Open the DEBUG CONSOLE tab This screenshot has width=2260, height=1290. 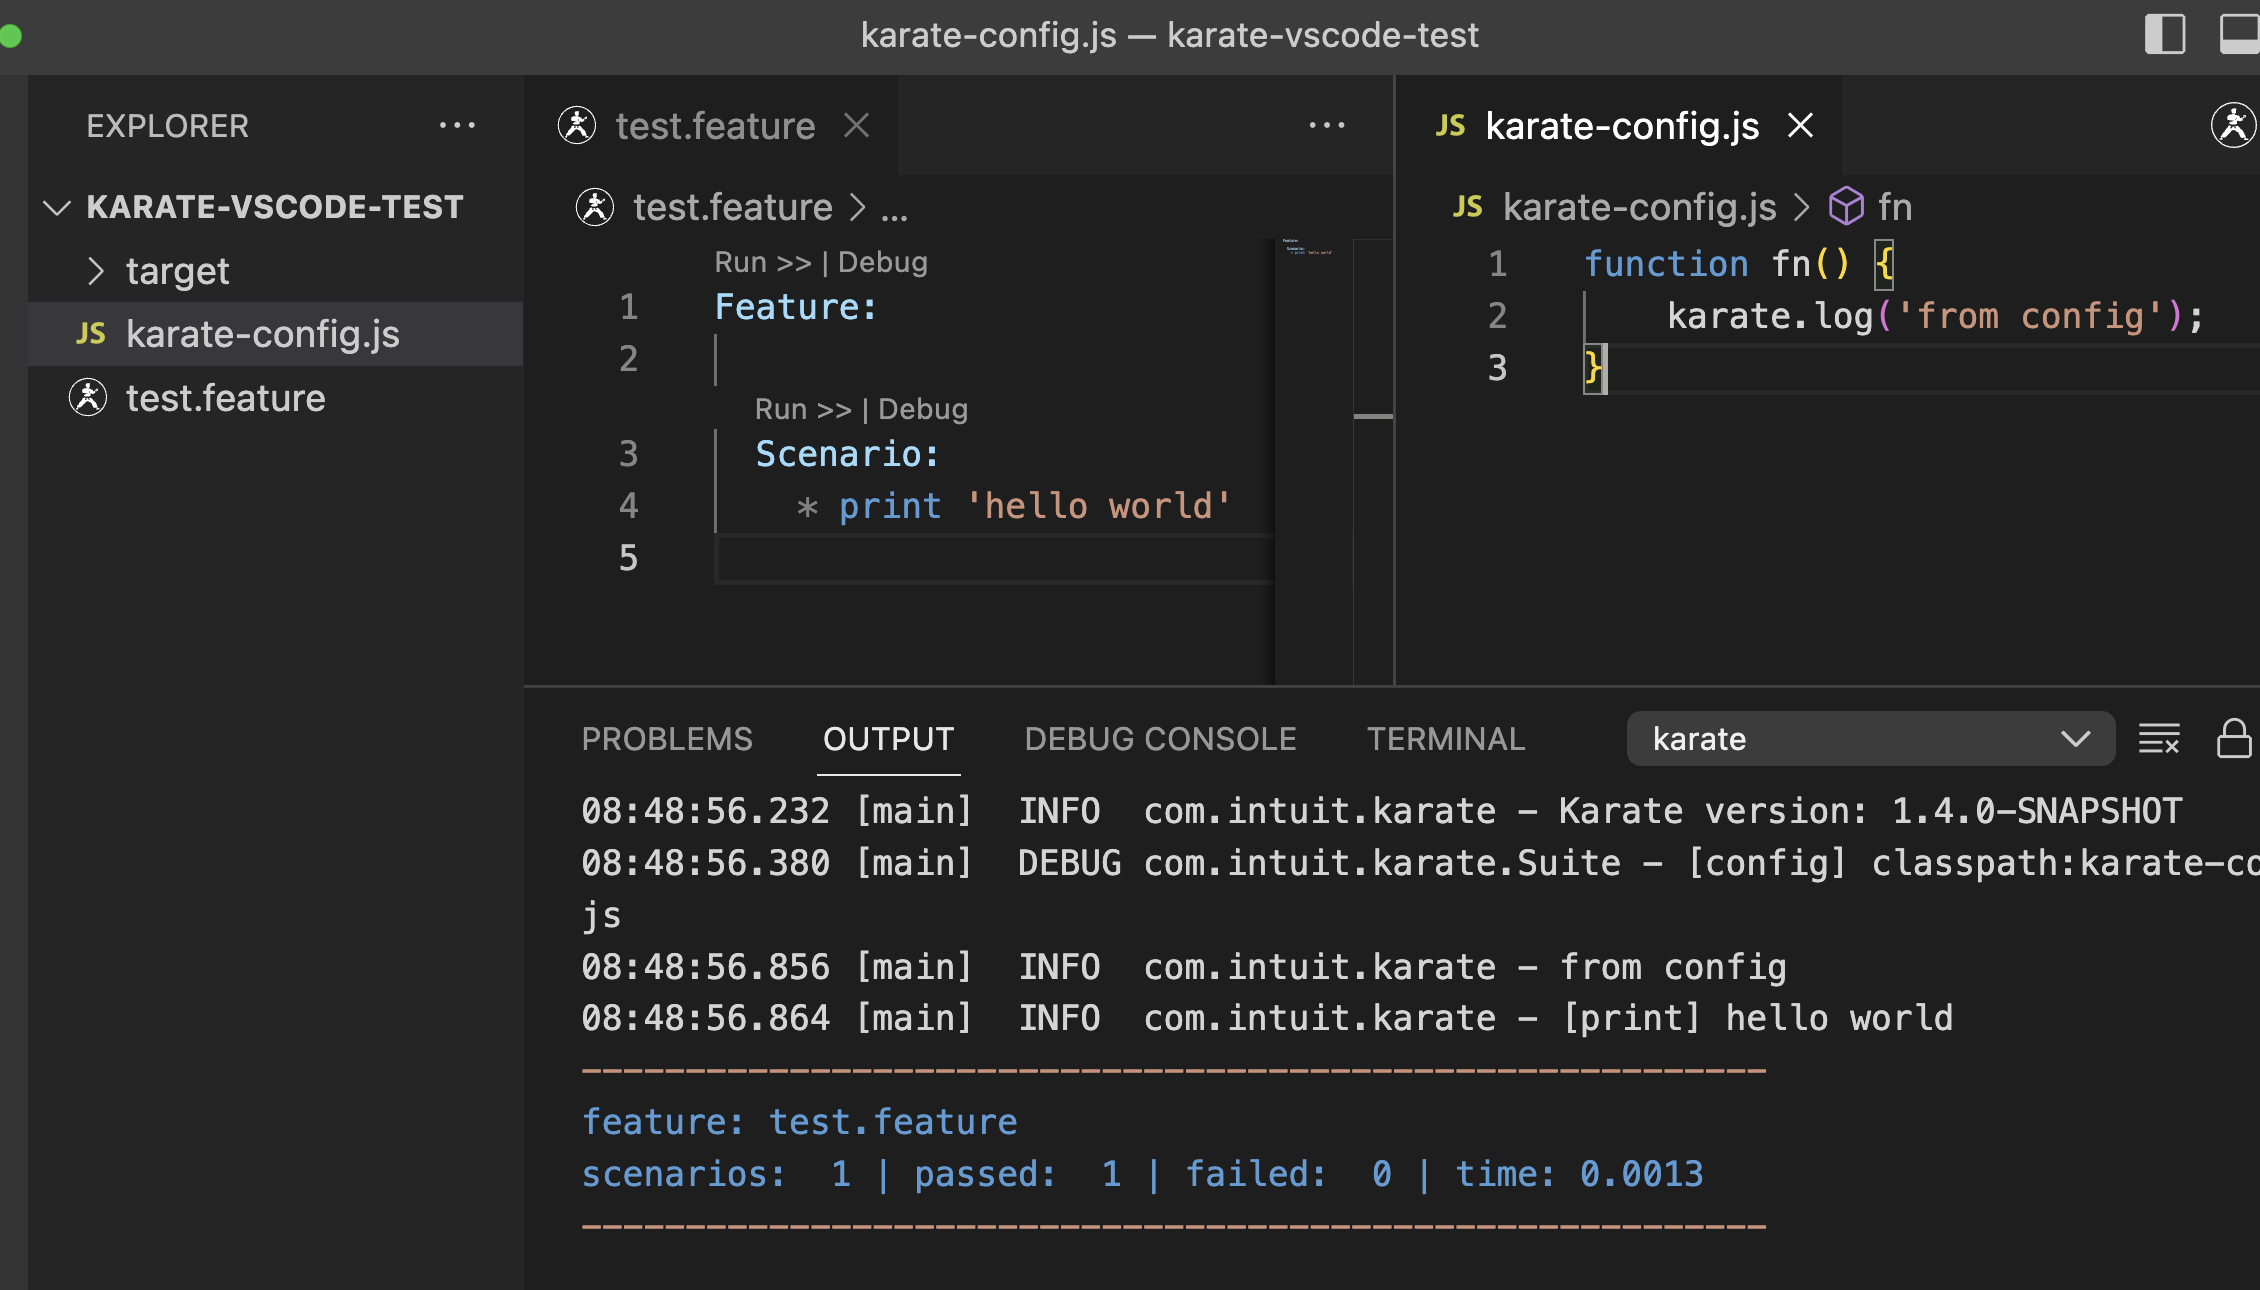click(1160, 739)
